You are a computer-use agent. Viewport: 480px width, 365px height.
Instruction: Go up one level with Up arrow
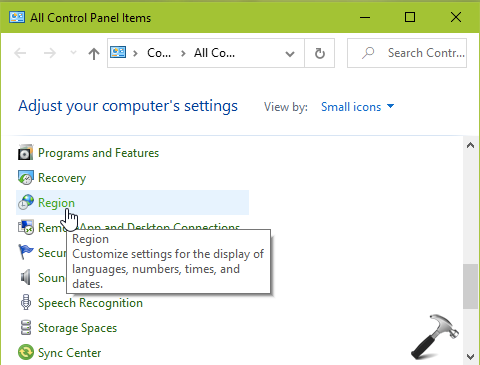point(94,53)
